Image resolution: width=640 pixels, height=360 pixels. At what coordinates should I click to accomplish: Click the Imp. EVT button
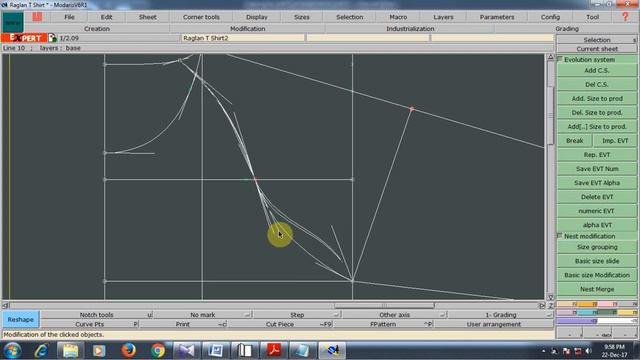point(615,140)
